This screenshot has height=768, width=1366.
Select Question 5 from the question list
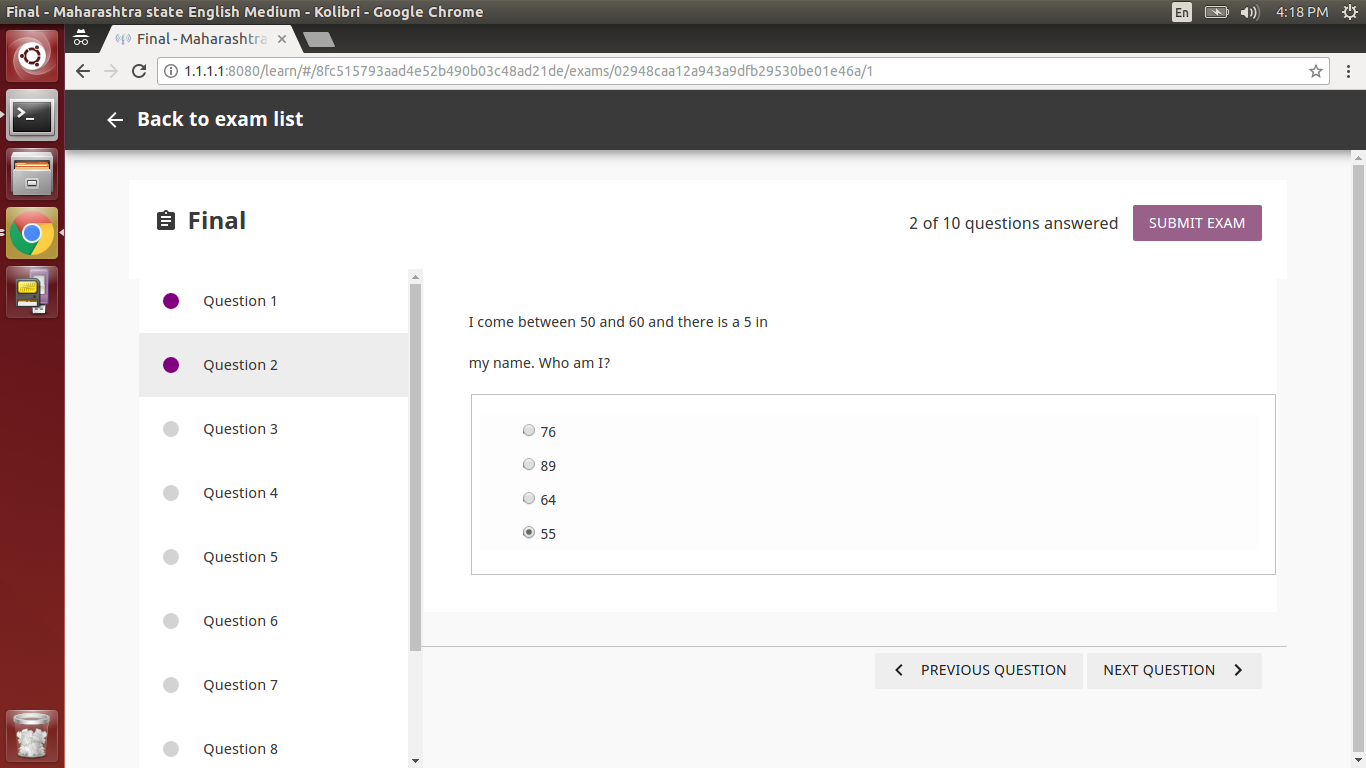pos(240,557)
